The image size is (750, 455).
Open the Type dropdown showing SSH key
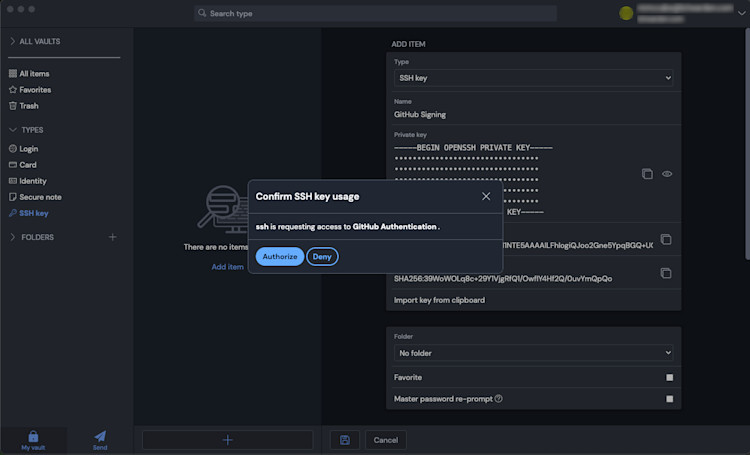pos(534,77)
